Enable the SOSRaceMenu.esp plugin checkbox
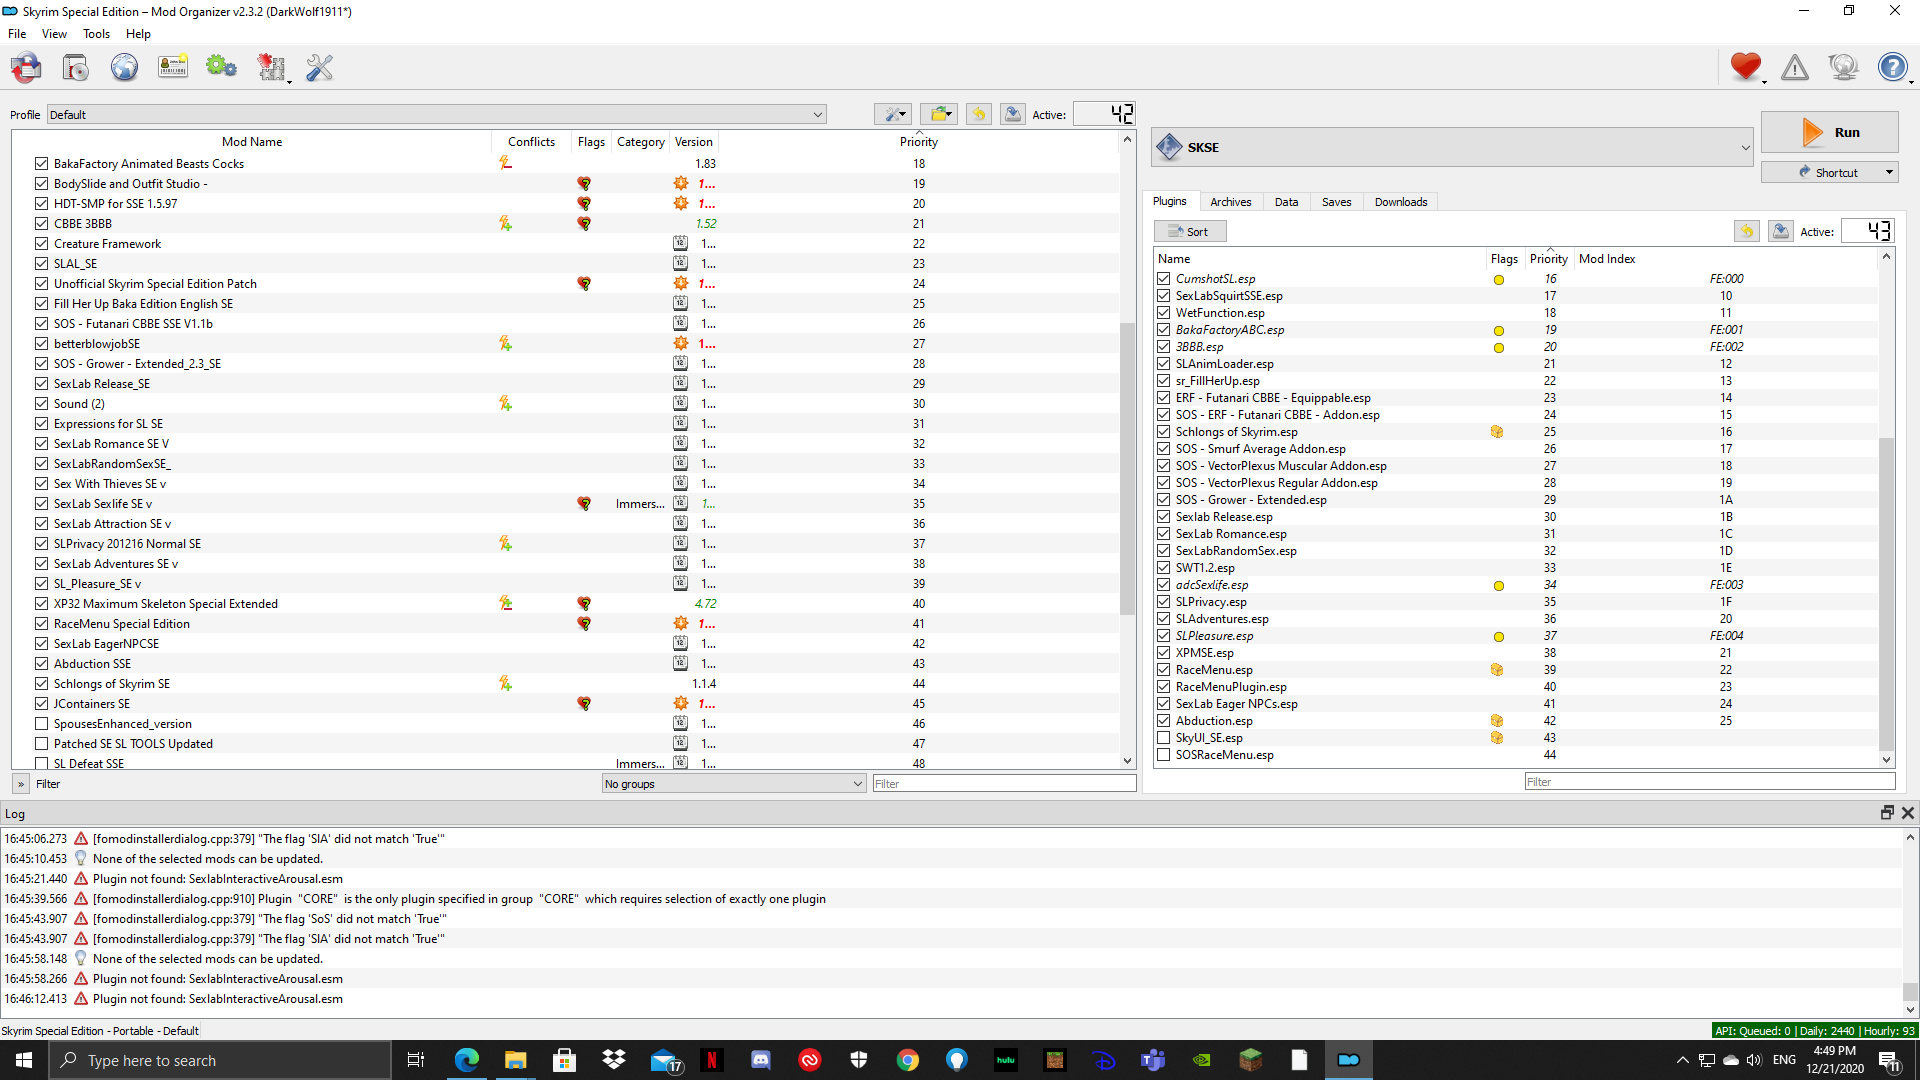1920x1080 pixels. click(1164, 755)
